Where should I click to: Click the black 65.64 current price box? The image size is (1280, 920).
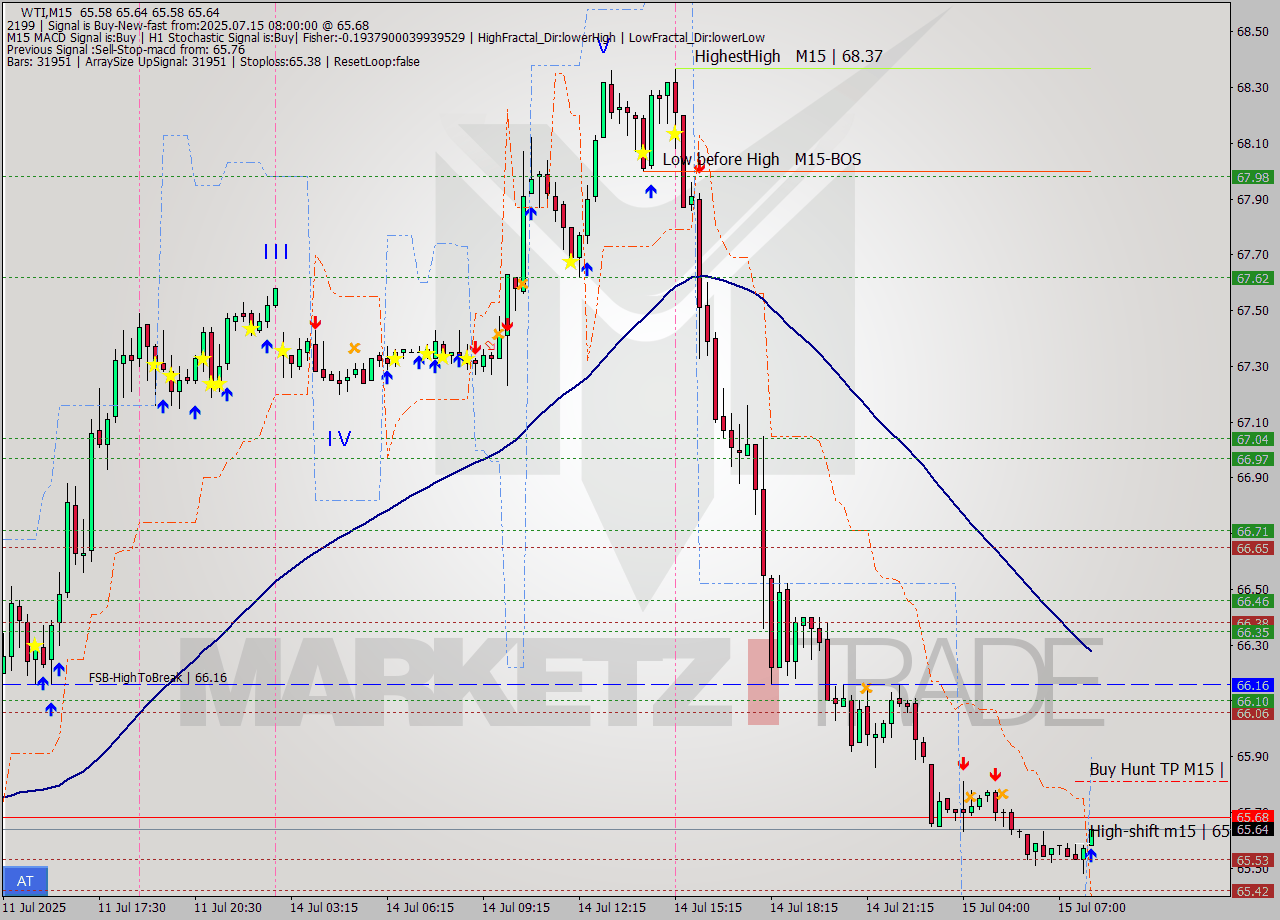coord(1252,830)
